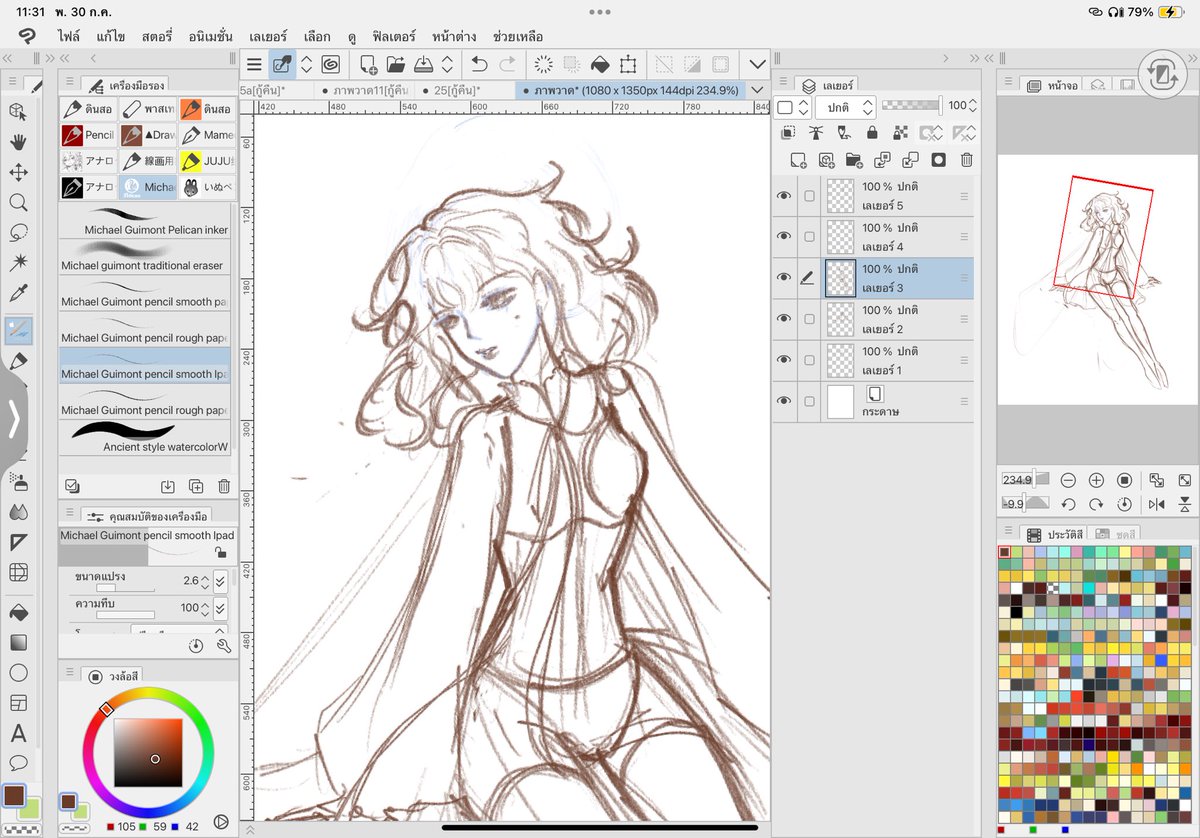
Task: Hide เลเยอร์ 4 with eye icon
Action: pos(784,237)
